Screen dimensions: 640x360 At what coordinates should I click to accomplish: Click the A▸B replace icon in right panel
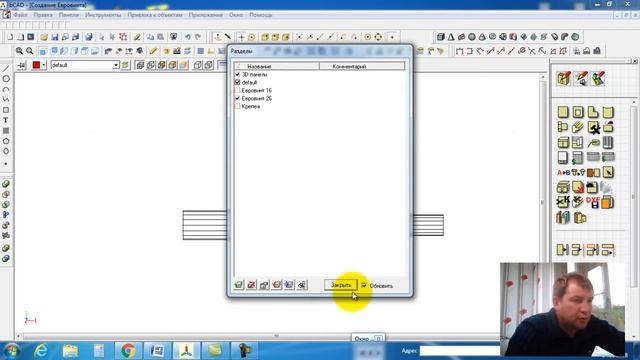click(563, 173)
